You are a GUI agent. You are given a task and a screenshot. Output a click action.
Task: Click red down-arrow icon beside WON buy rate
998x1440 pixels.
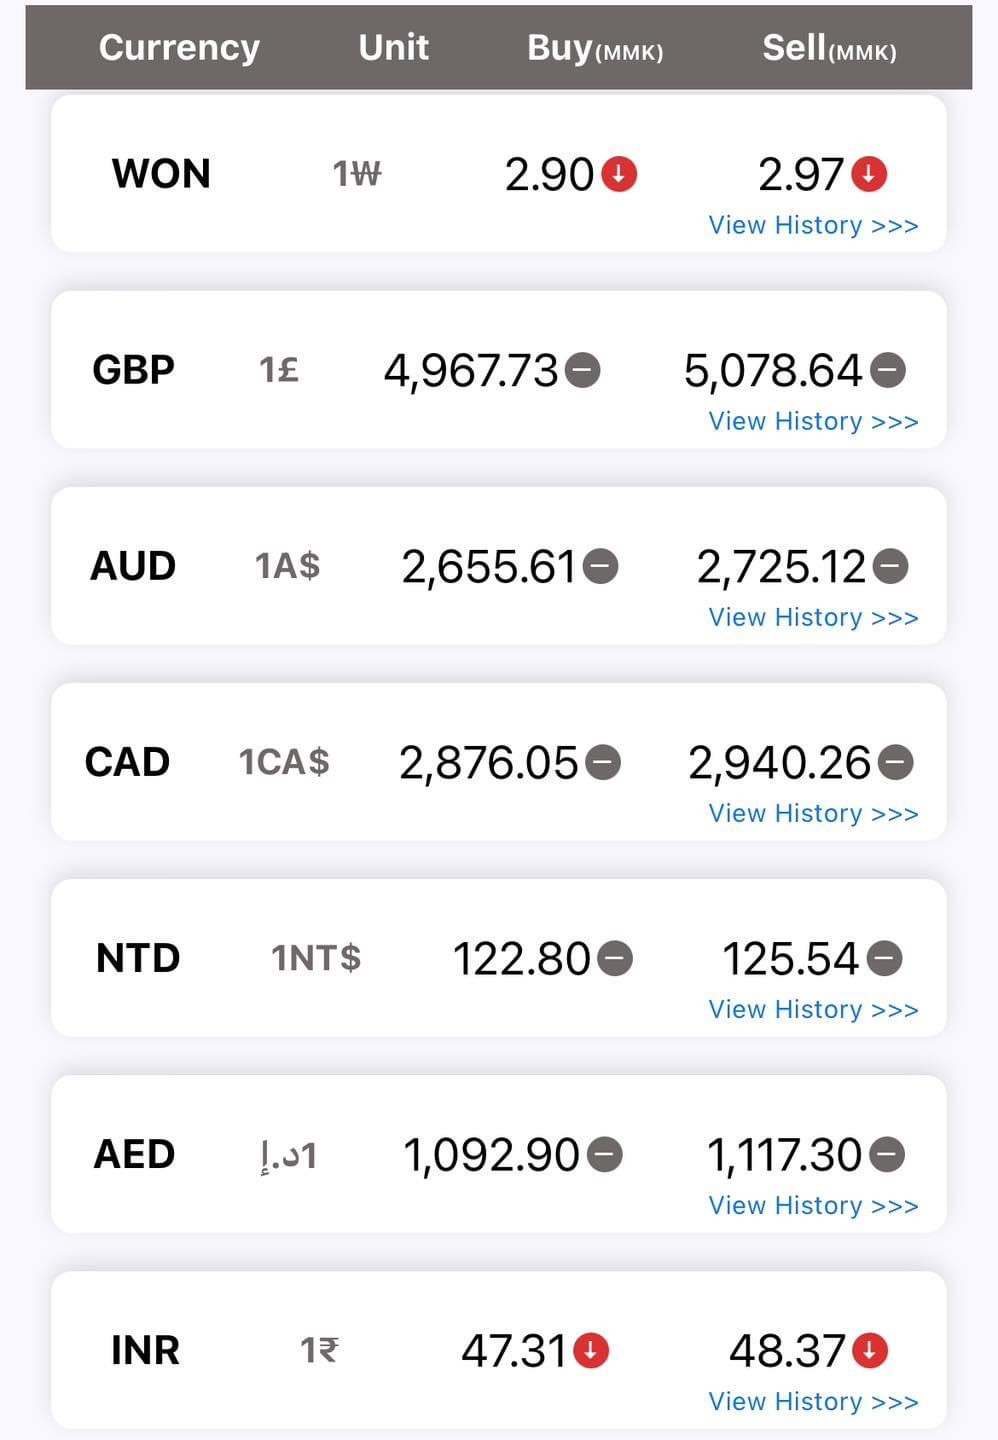coord(619,174)
